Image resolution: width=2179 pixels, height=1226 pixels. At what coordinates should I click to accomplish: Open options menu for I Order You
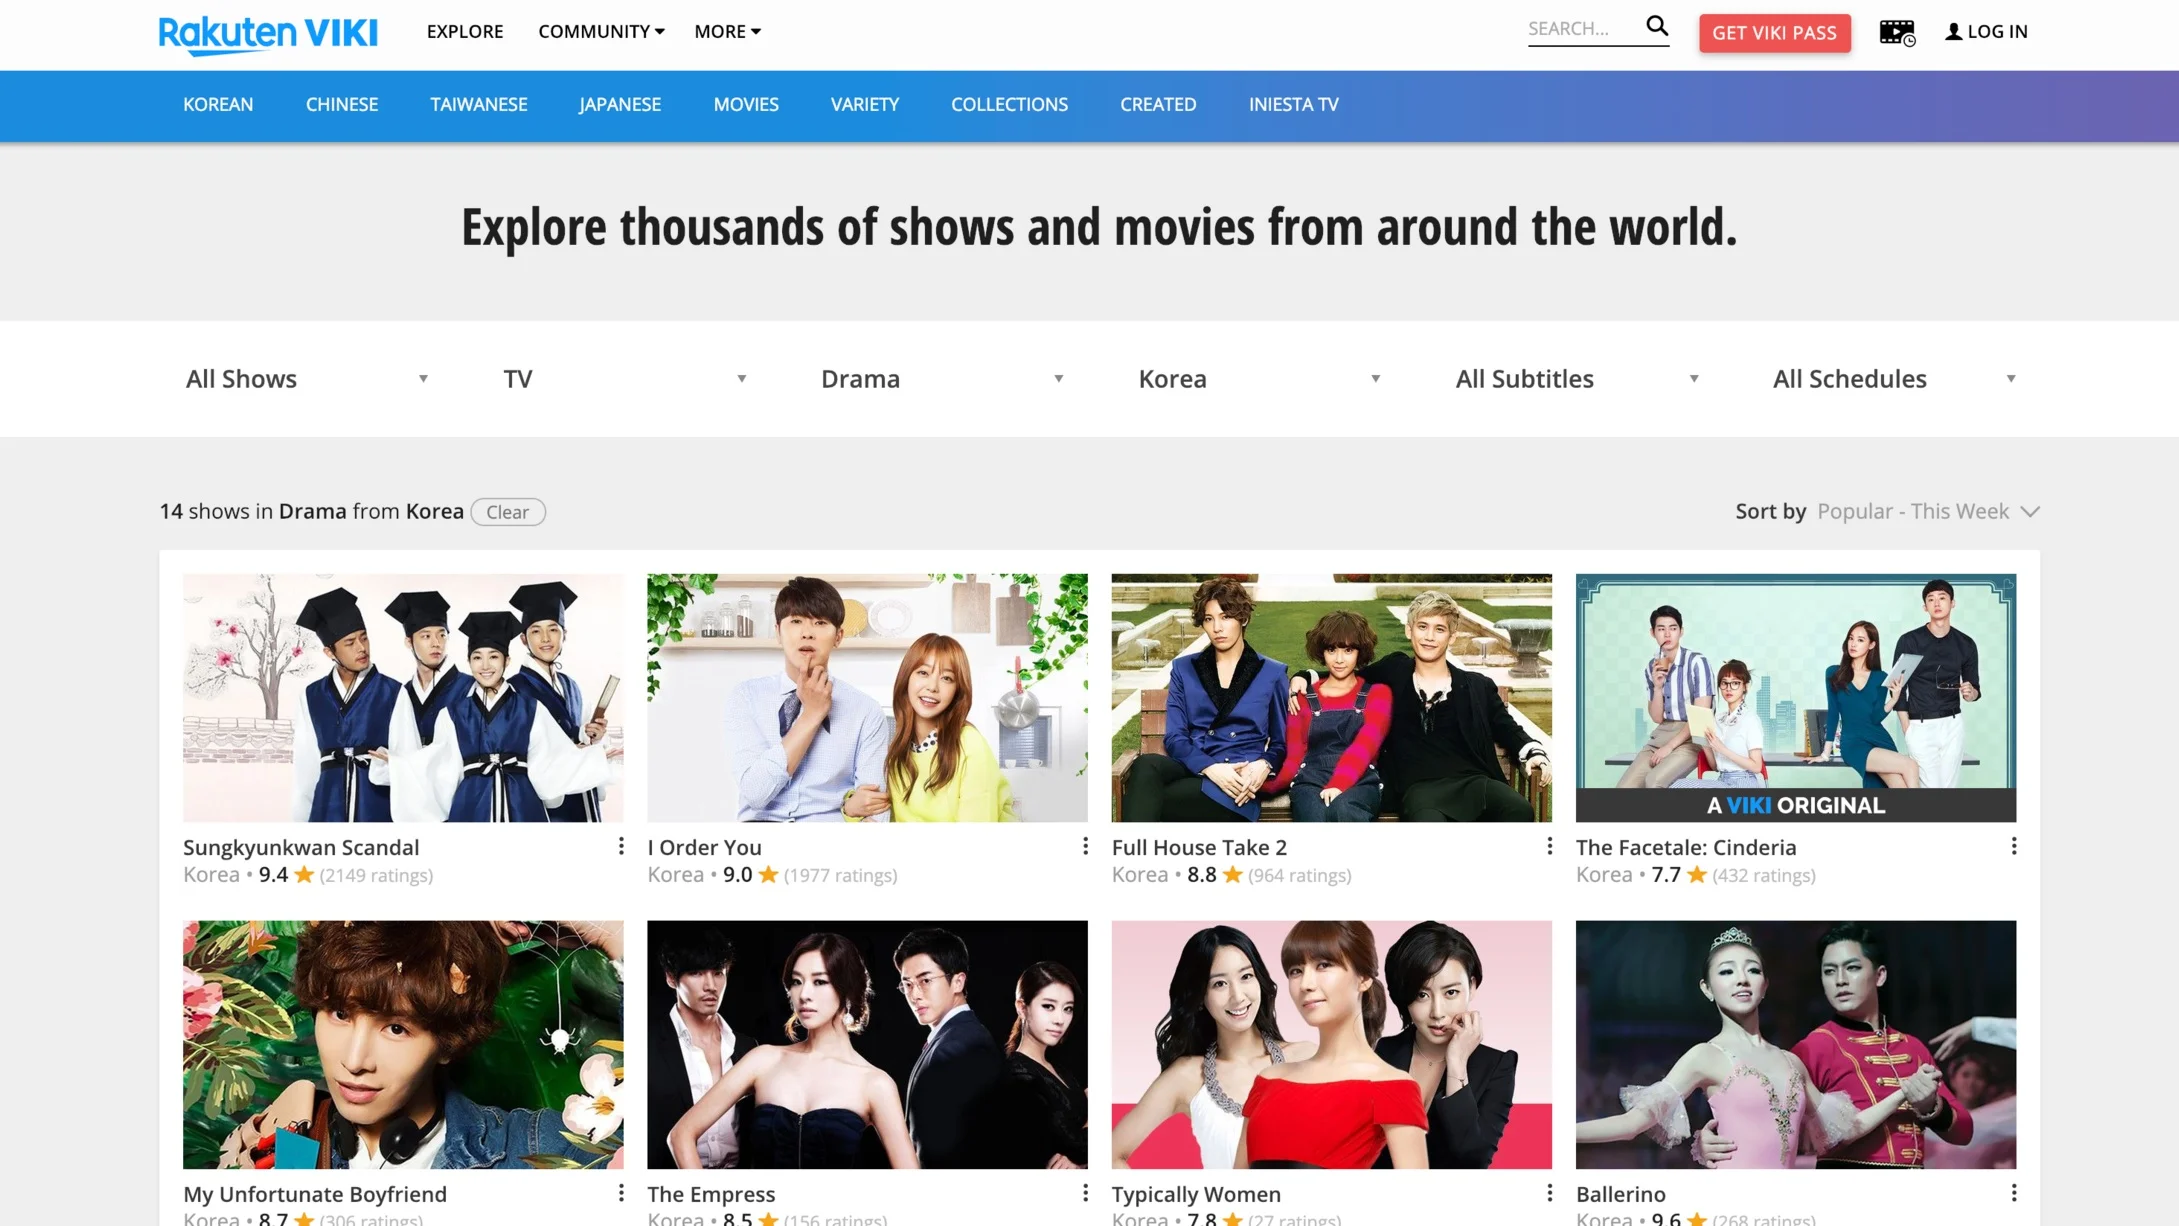[1085, 847]
